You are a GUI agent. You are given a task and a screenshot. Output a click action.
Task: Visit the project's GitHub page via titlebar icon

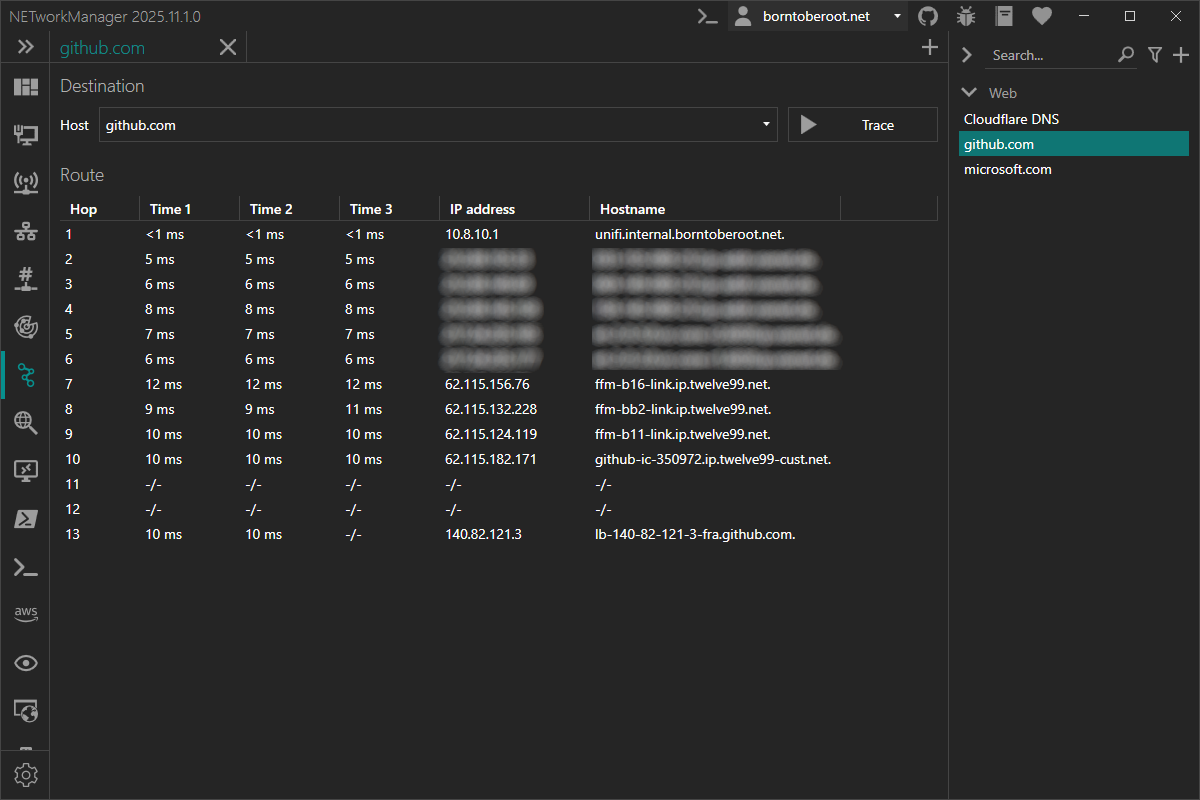point(927,16)
